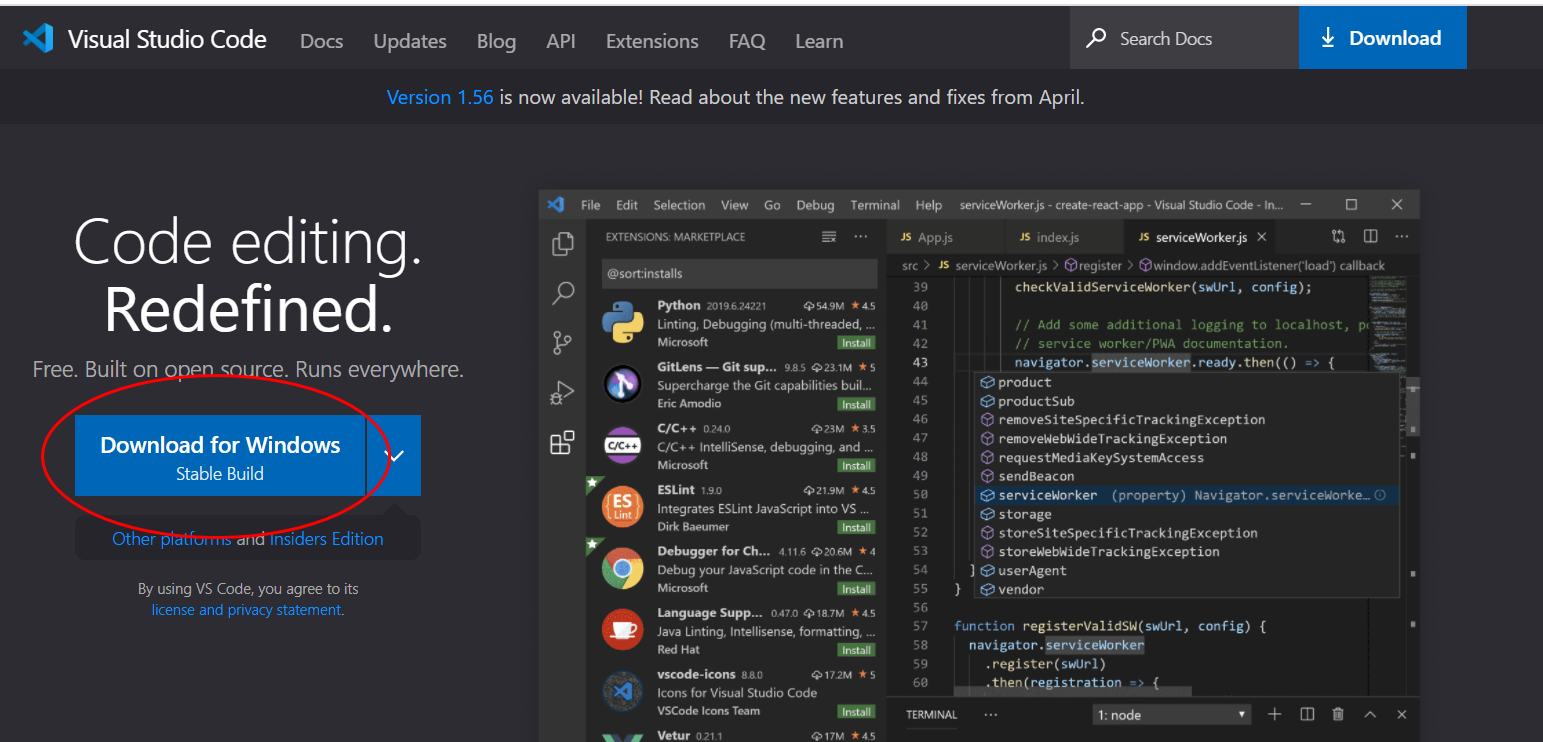Open the Explorer icon in activity bar

(563, 243)
